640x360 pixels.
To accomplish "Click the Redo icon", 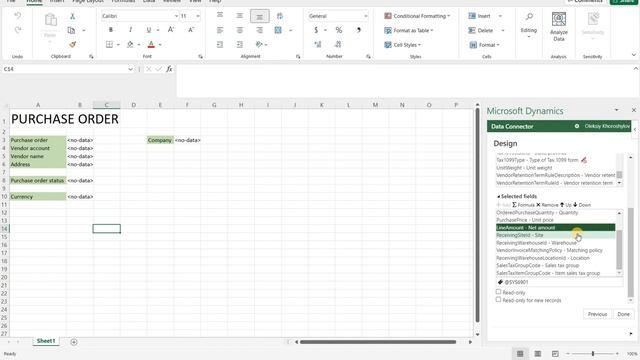I will click(18, 30).
